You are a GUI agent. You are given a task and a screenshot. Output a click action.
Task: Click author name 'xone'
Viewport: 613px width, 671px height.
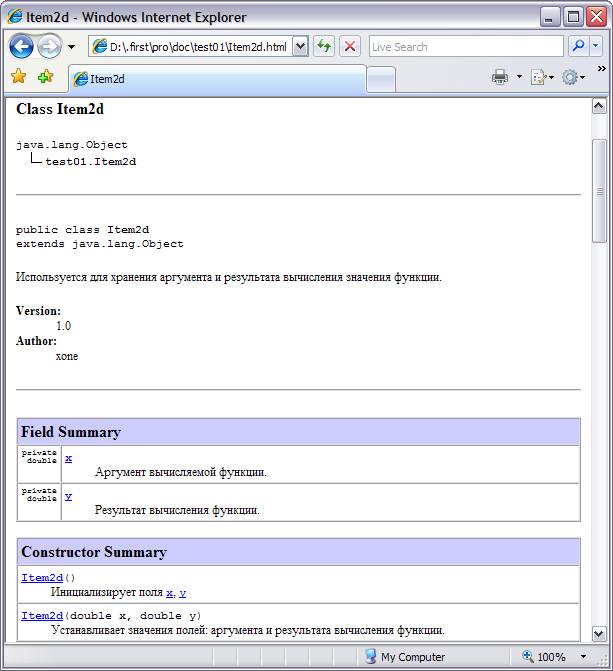pos(67,356)
